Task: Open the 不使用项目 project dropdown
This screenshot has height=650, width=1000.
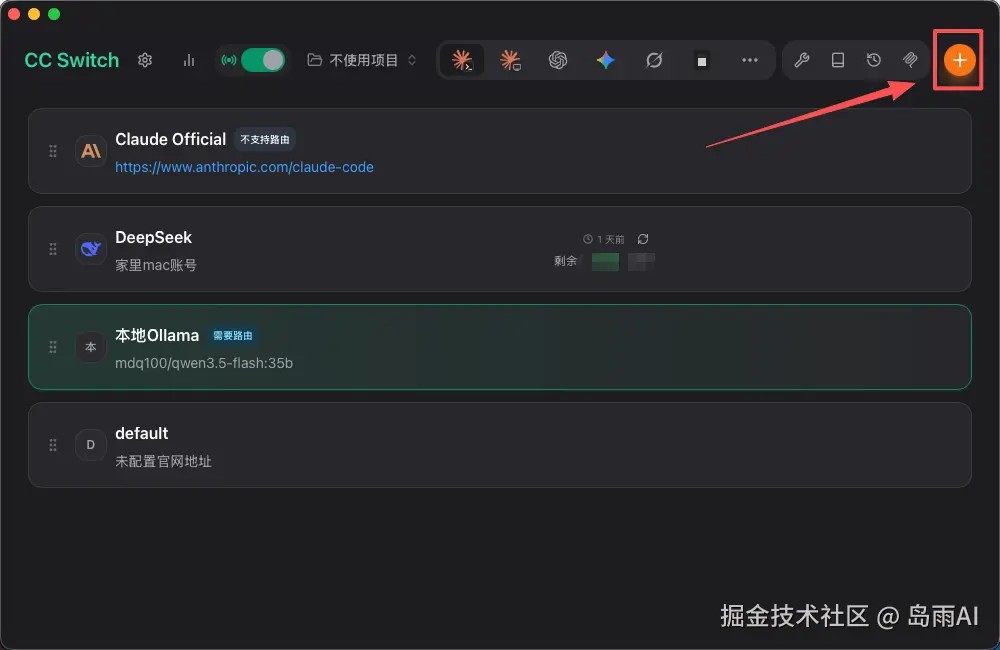Action: tap(362, 60)
